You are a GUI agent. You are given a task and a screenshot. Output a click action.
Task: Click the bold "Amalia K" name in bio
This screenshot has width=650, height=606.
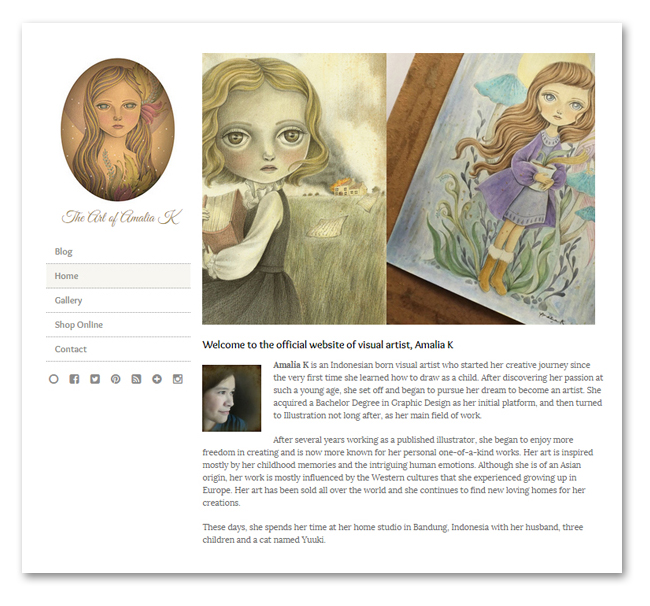291,365
